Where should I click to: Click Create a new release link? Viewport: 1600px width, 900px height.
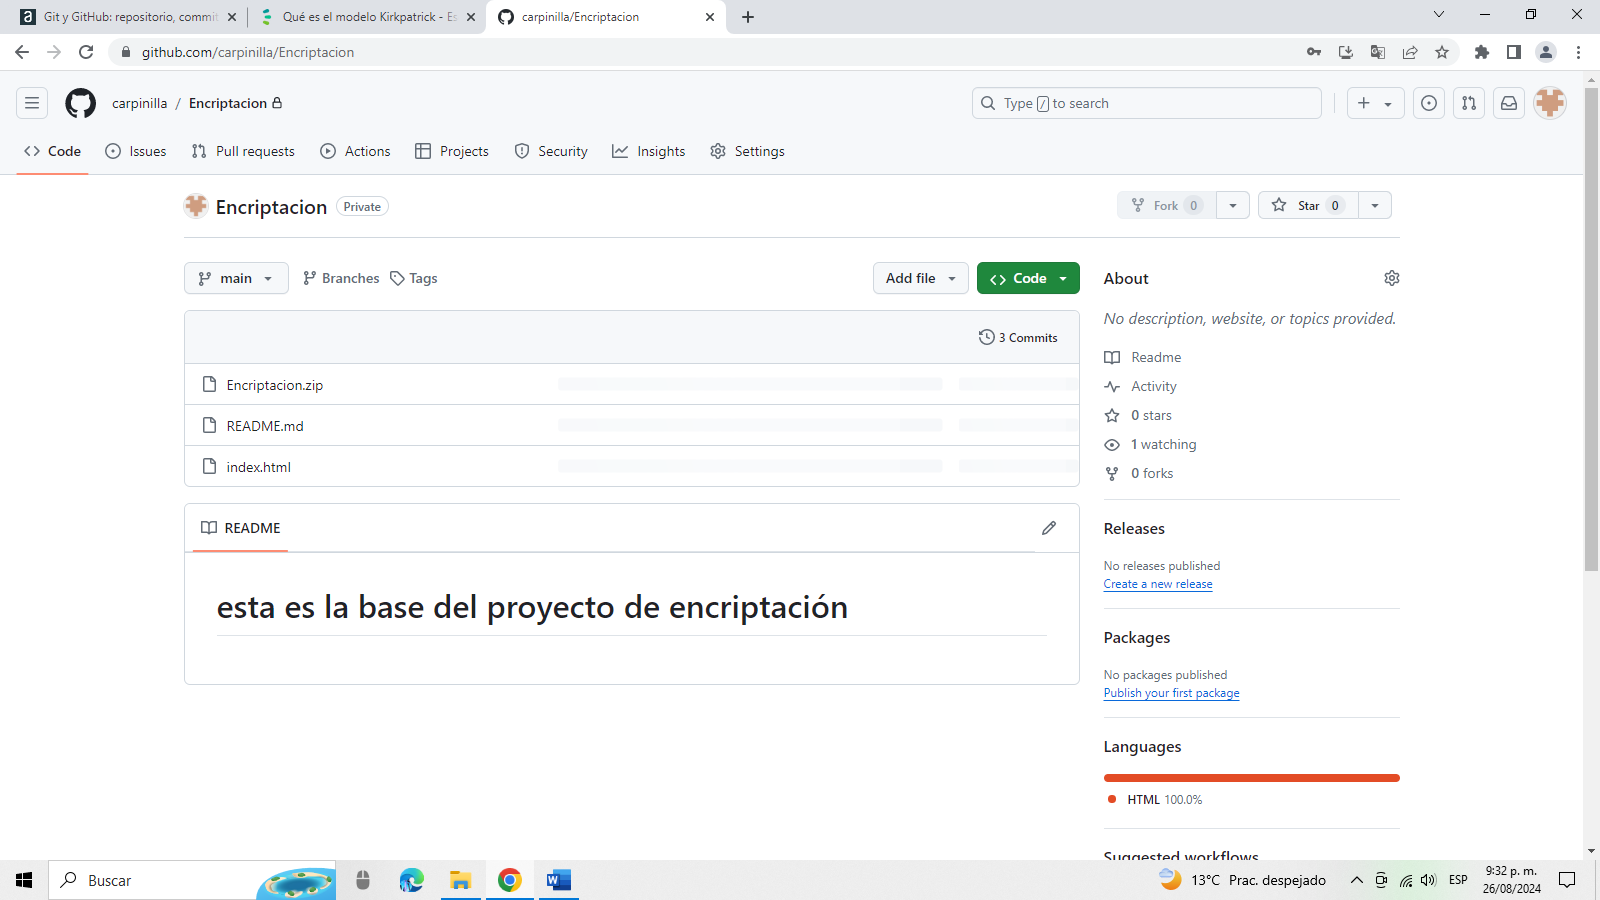tap(1158, 584)
